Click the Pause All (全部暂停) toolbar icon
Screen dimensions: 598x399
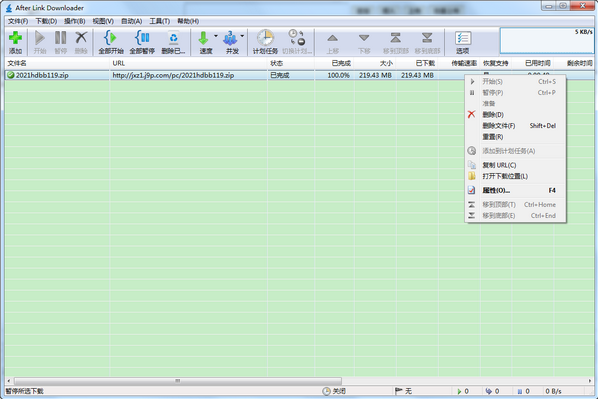[x=142, y=38]
